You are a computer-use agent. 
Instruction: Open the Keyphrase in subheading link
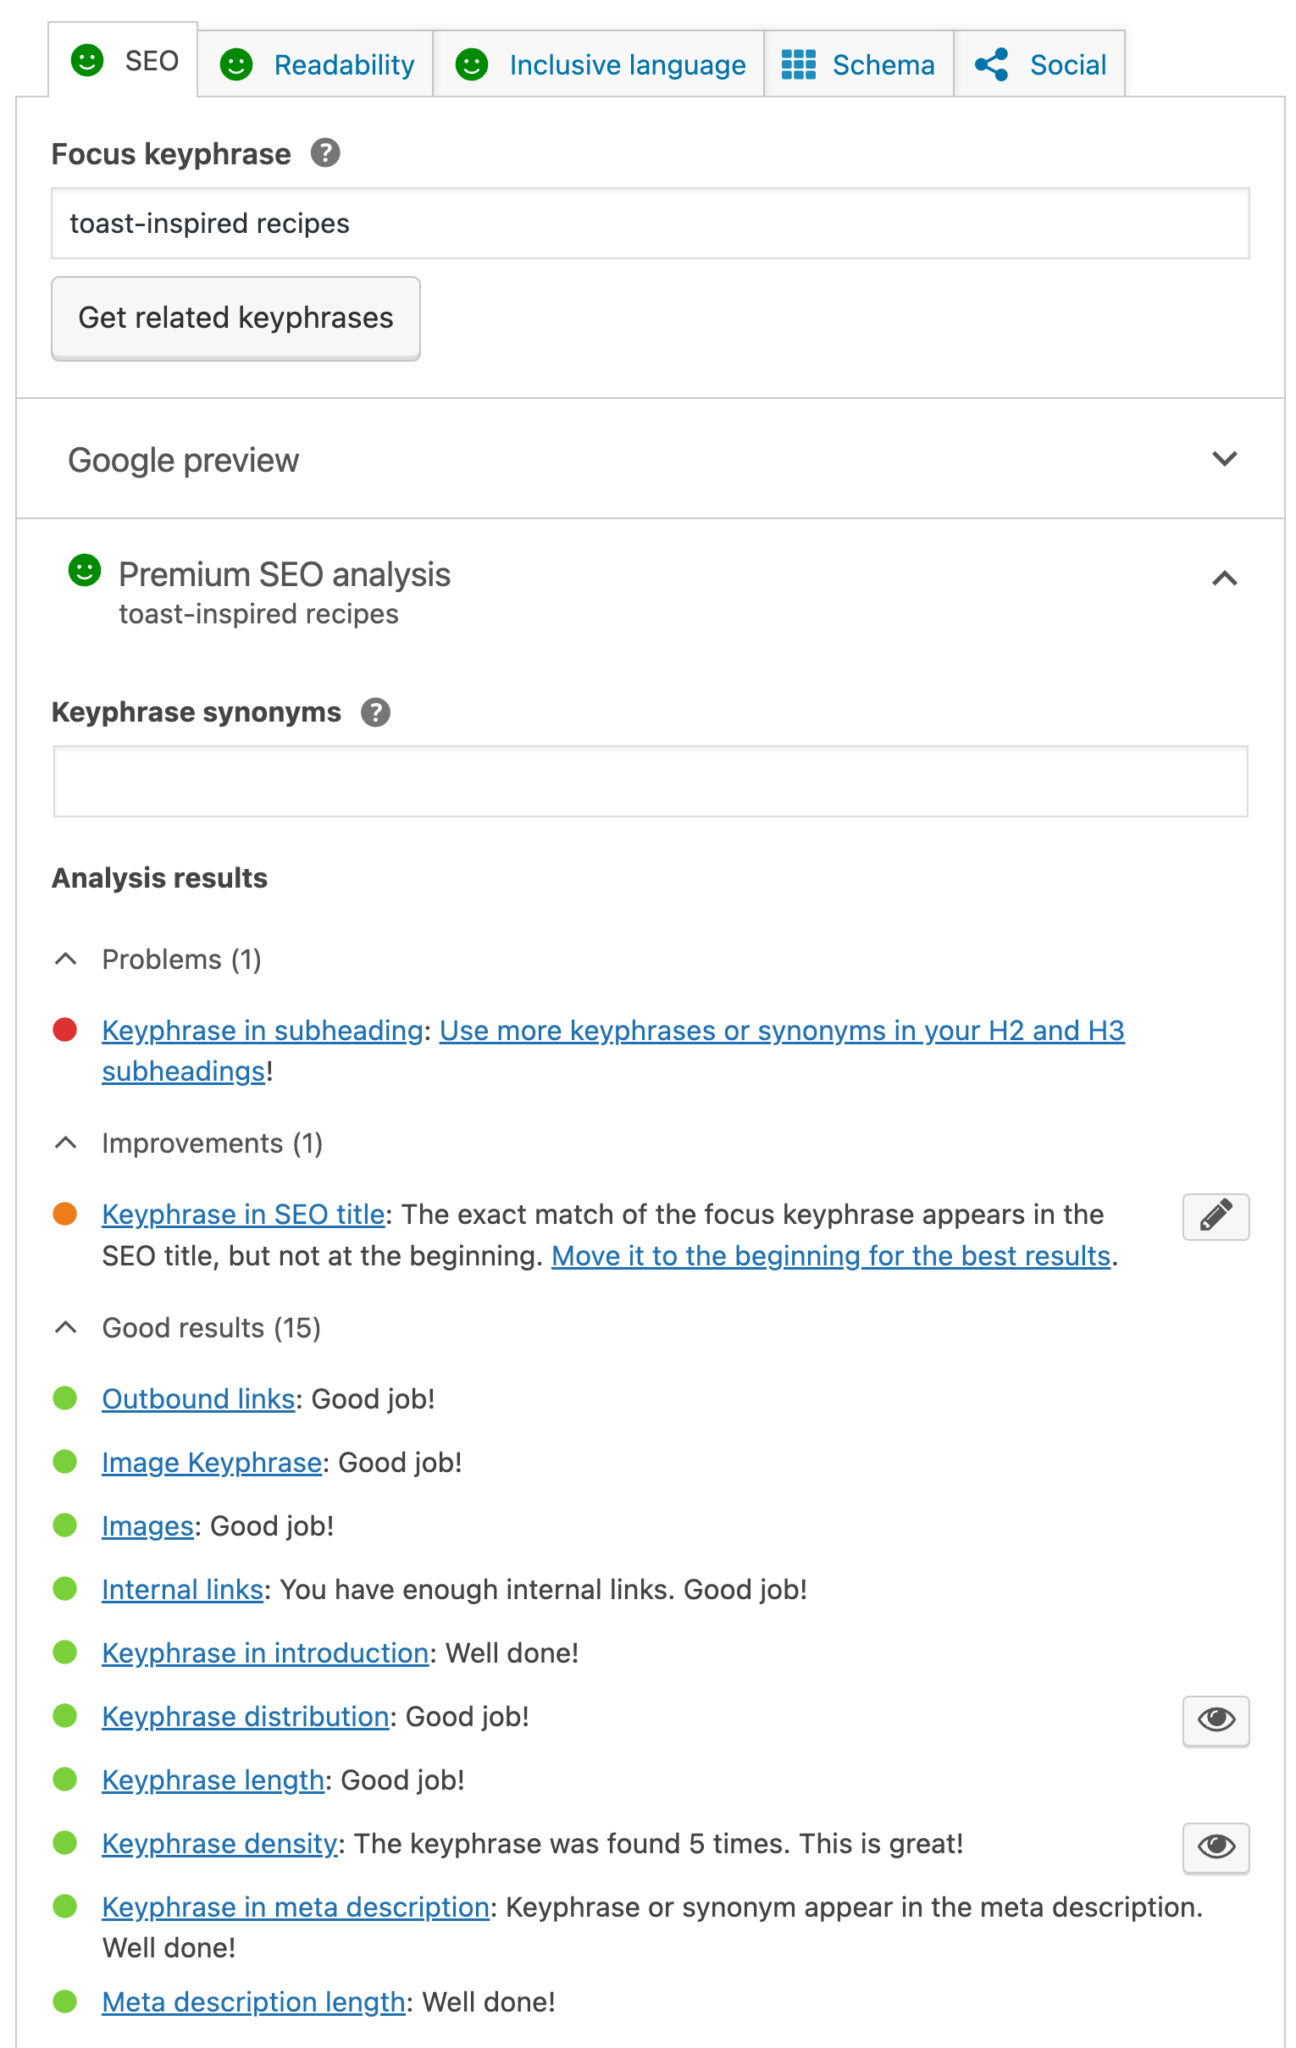pos(262,1031)
